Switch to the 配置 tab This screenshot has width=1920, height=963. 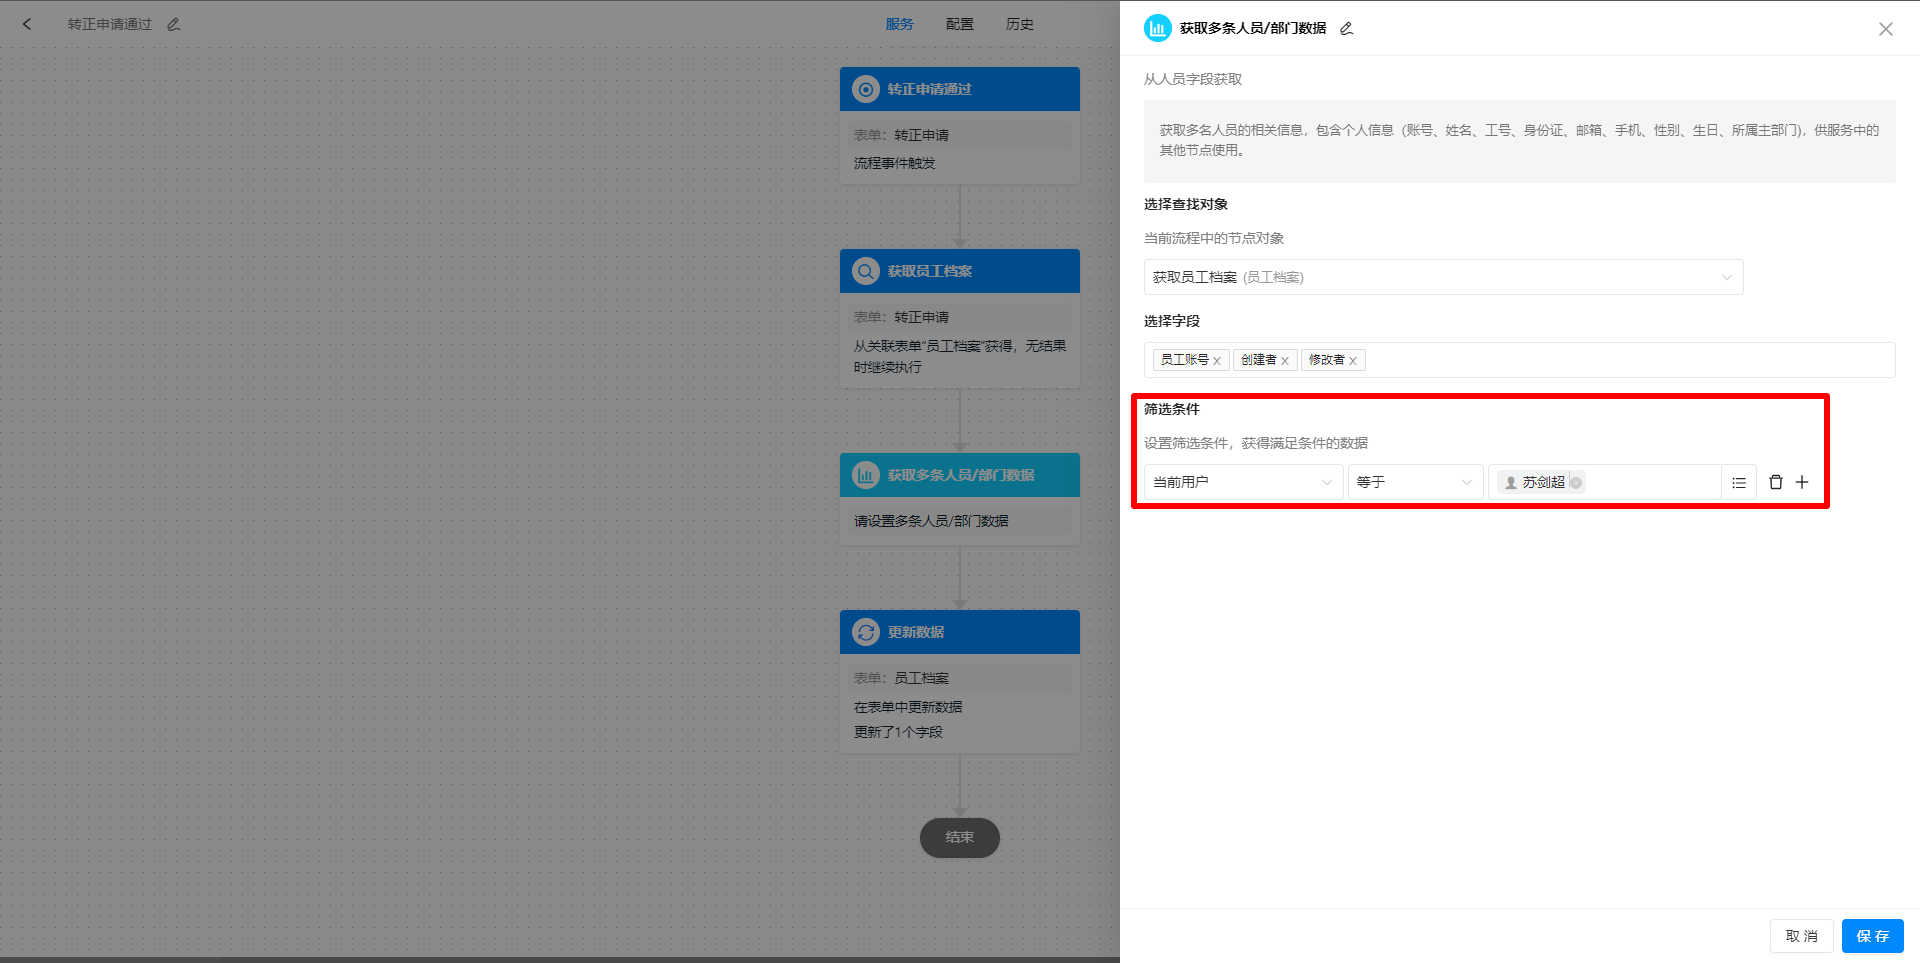[x=959, y=23]
